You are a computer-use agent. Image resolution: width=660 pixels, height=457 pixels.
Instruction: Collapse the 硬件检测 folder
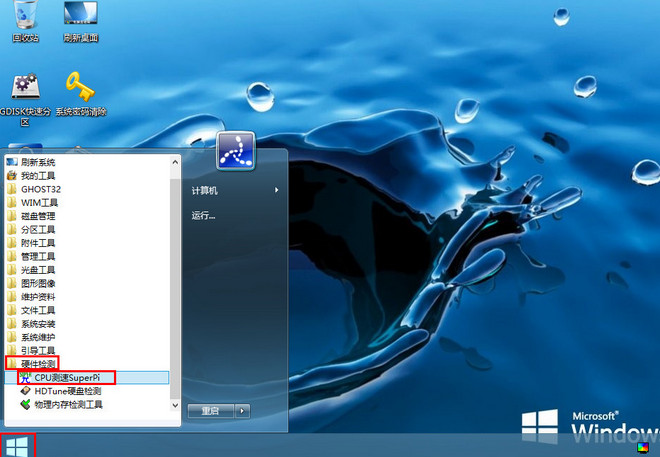[x=38, y=364]
